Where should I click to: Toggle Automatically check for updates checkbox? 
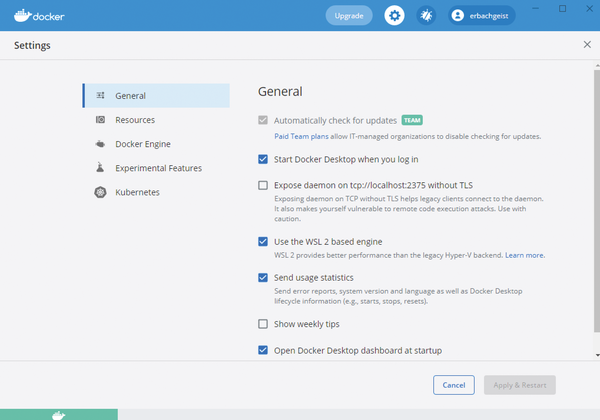click(x=263, y=120)
